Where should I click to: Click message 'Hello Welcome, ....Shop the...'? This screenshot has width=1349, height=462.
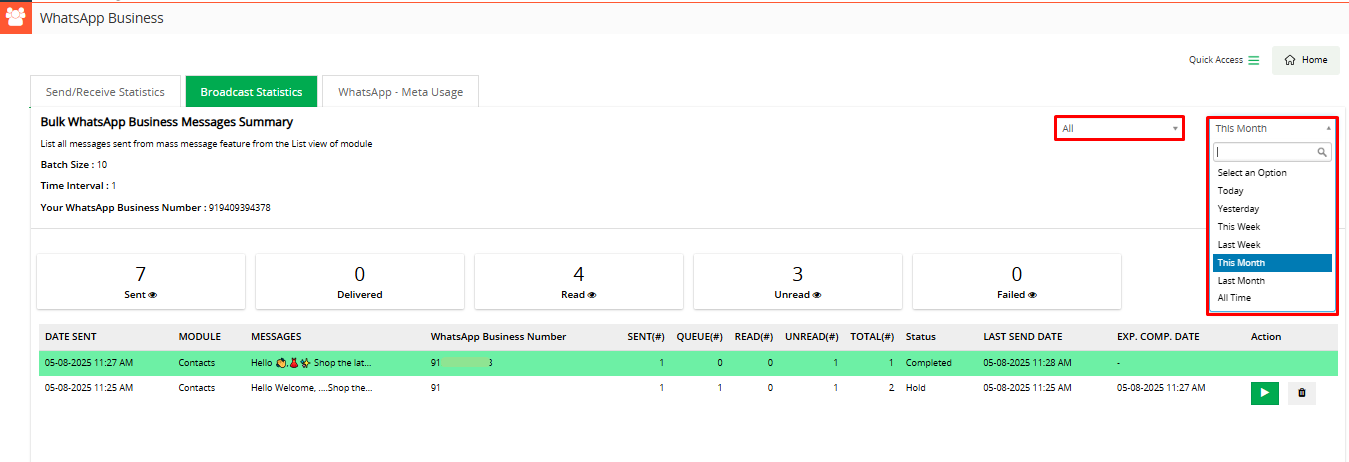coord(311,388)
